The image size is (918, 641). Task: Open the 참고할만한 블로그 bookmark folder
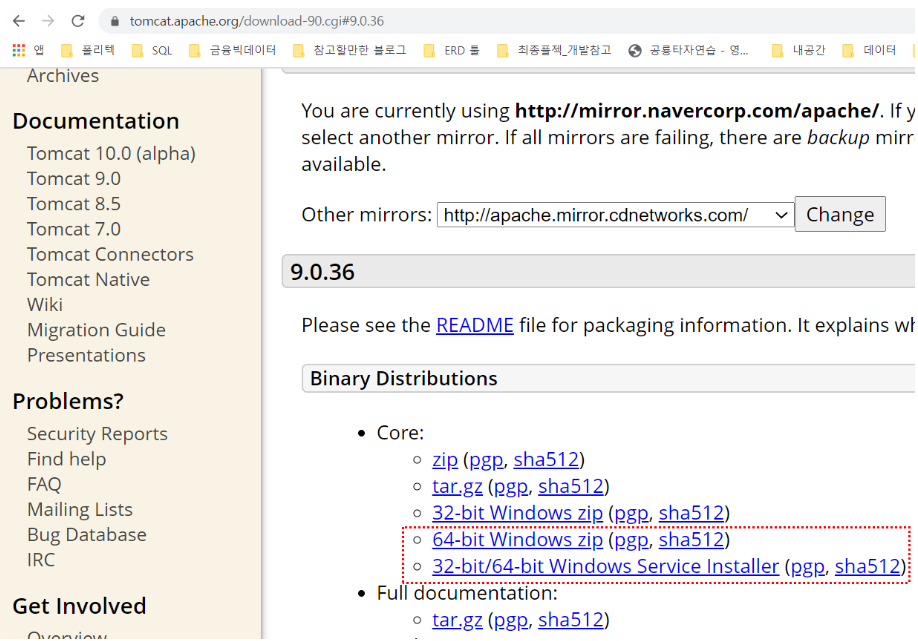pos(350,50)
